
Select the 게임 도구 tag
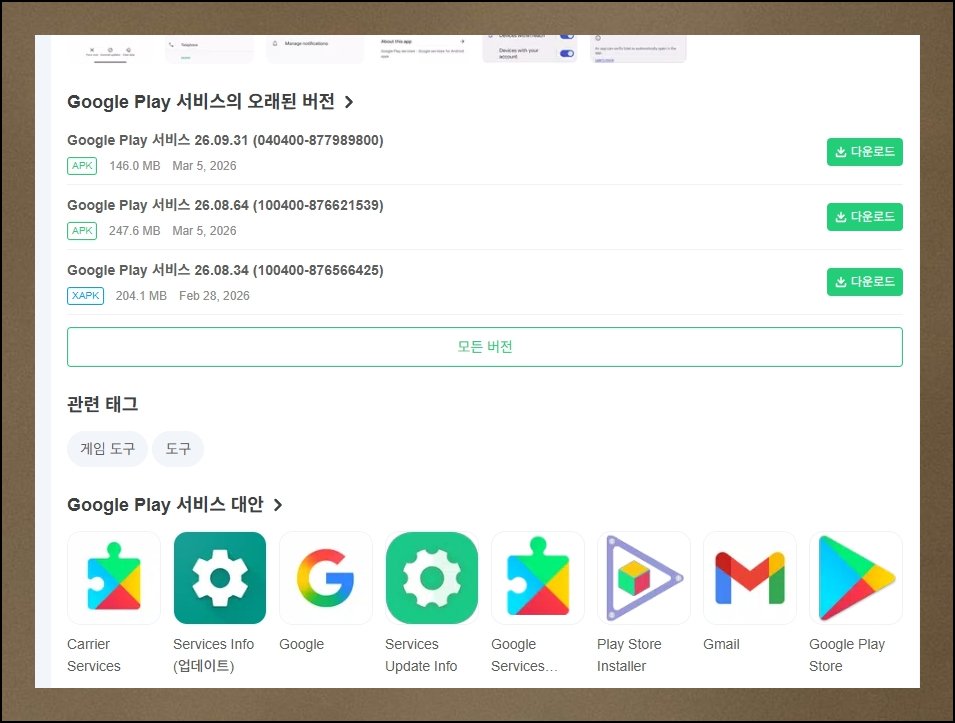[x=107, y=449]
